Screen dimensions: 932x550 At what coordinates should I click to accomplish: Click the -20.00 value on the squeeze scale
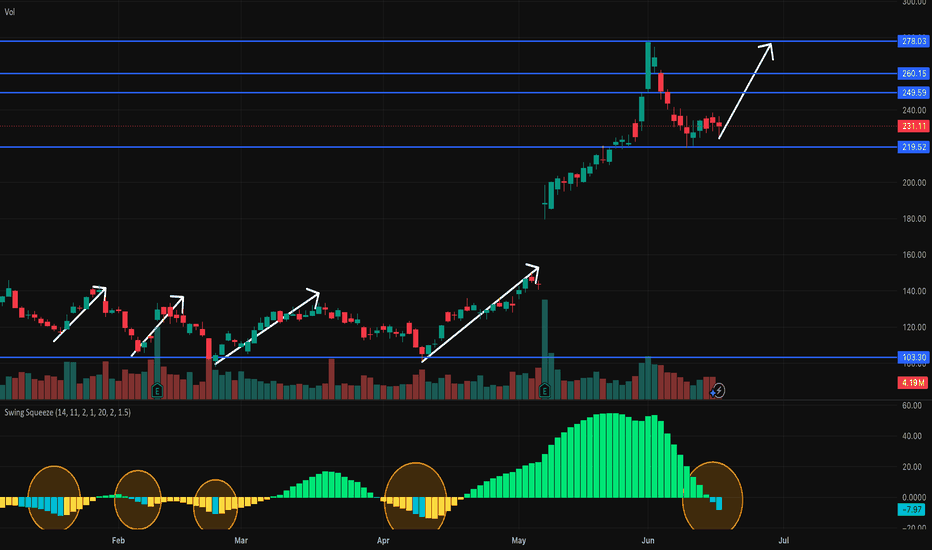click(912, 527)
